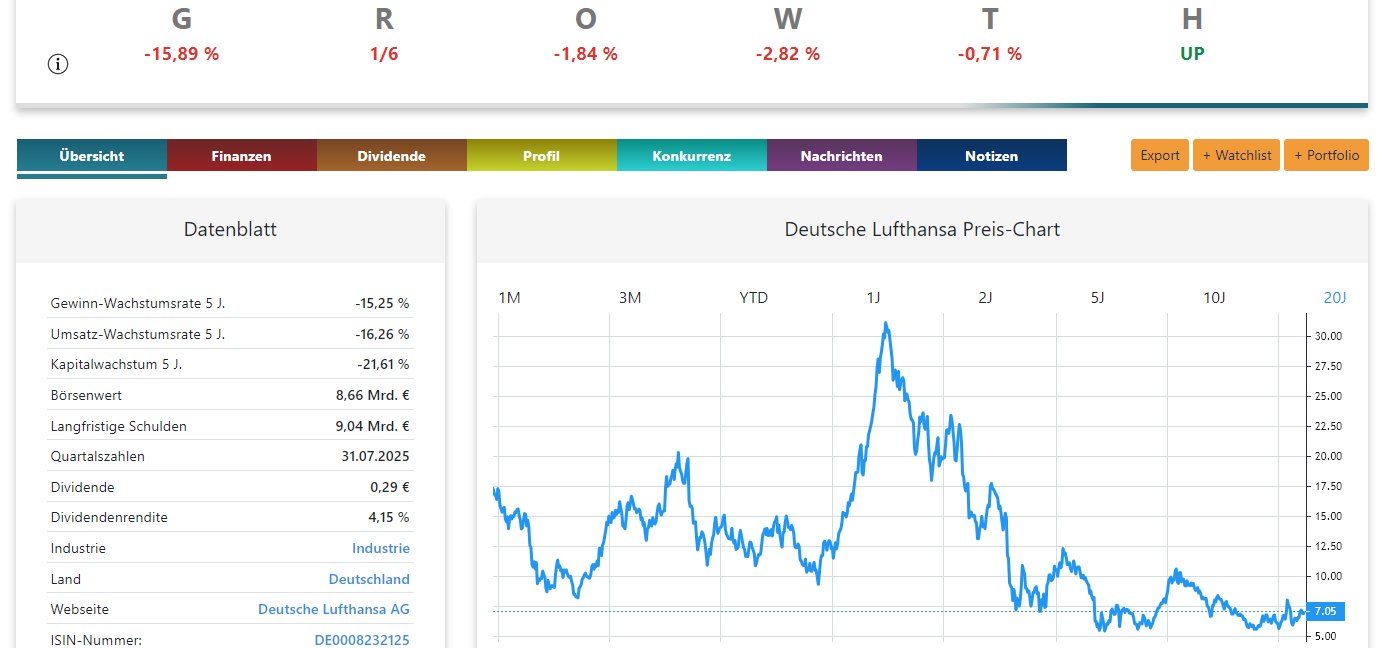This screenshot has height=648, width=1386.
Task: Click the O score -1,84 %
Action: coord(586,54)
